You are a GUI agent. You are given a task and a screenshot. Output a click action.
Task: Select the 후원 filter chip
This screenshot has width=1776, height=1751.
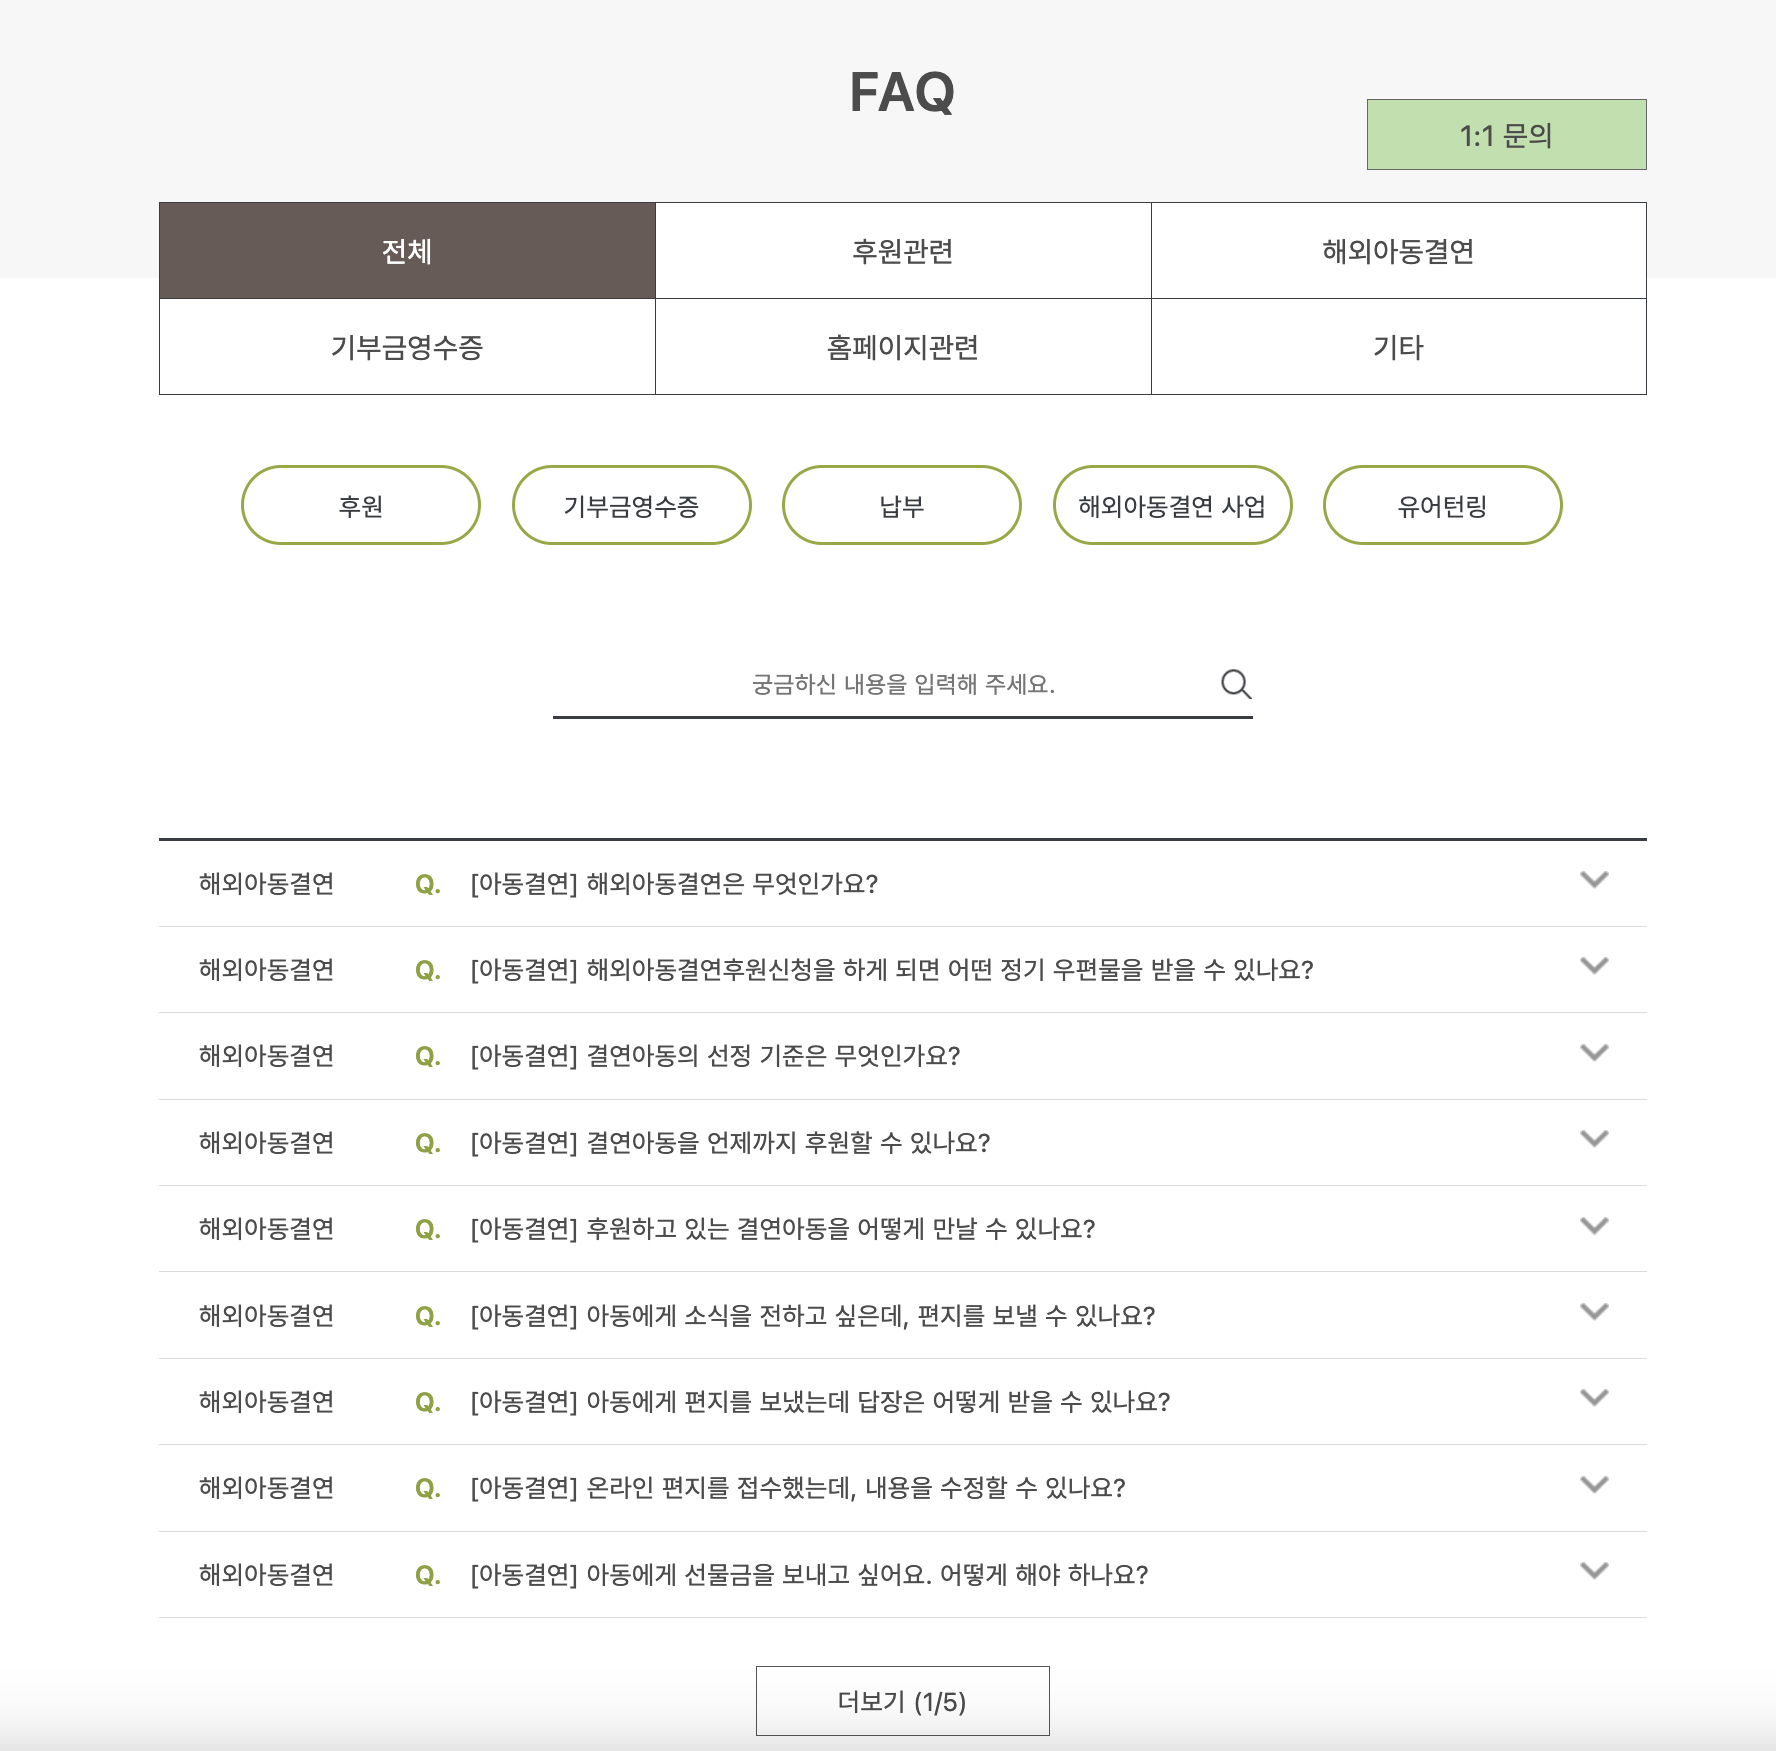click(360, 505)
